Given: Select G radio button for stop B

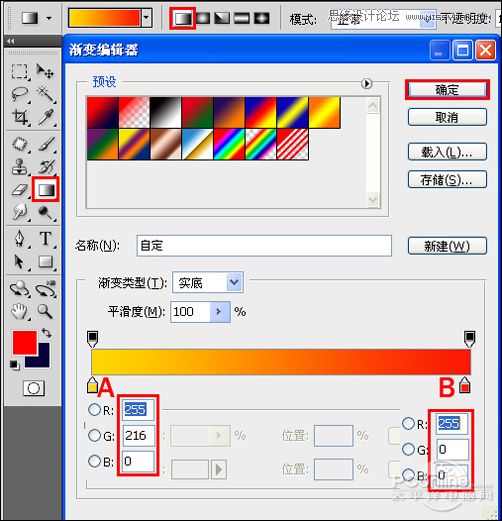Looking at the screenshot, I should pyautogui.click(x=408, y=449).
